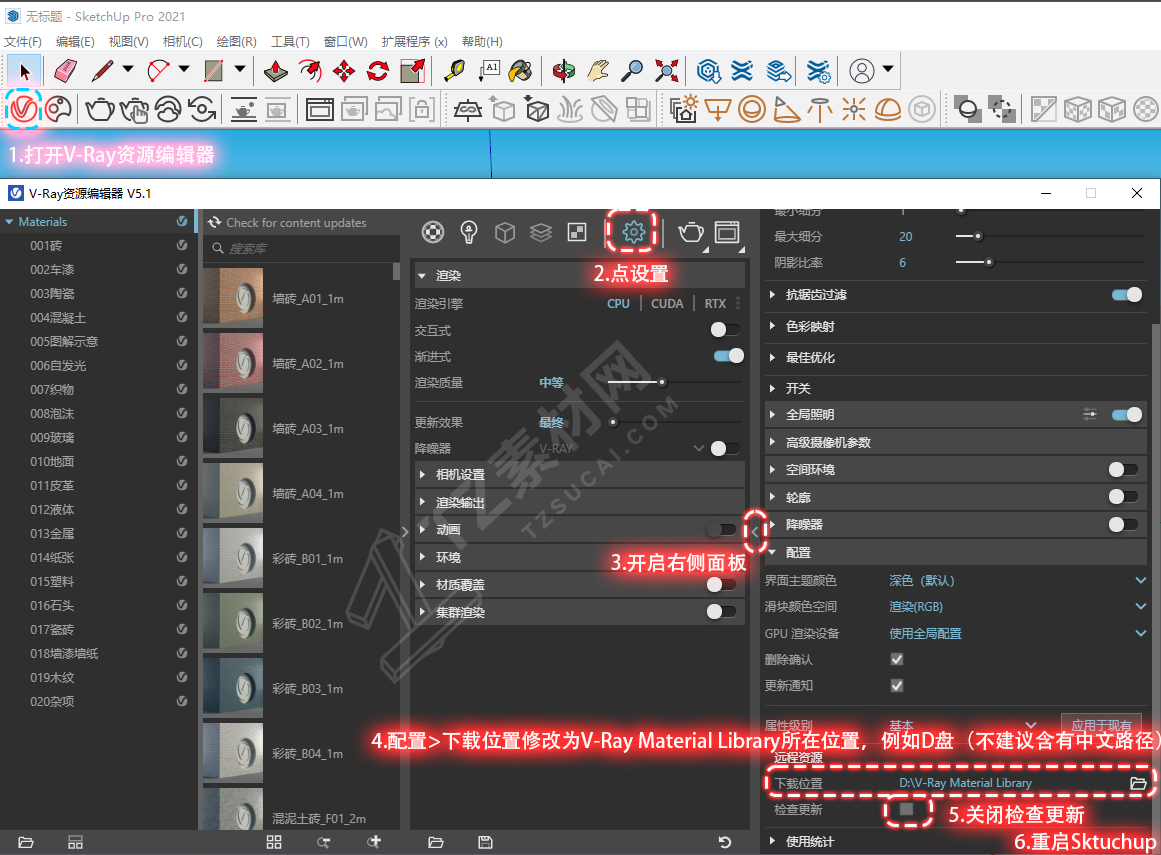
Task: Expand the 最佳优化 section
Action: click(772, 358)
